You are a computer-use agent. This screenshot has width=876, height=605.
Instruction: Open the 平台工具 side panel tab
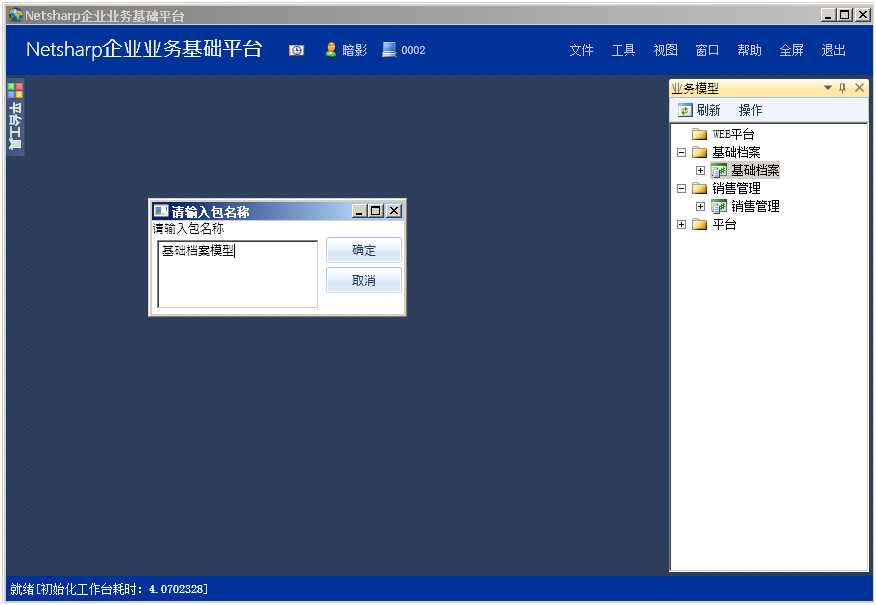click(x=15, y=117)
